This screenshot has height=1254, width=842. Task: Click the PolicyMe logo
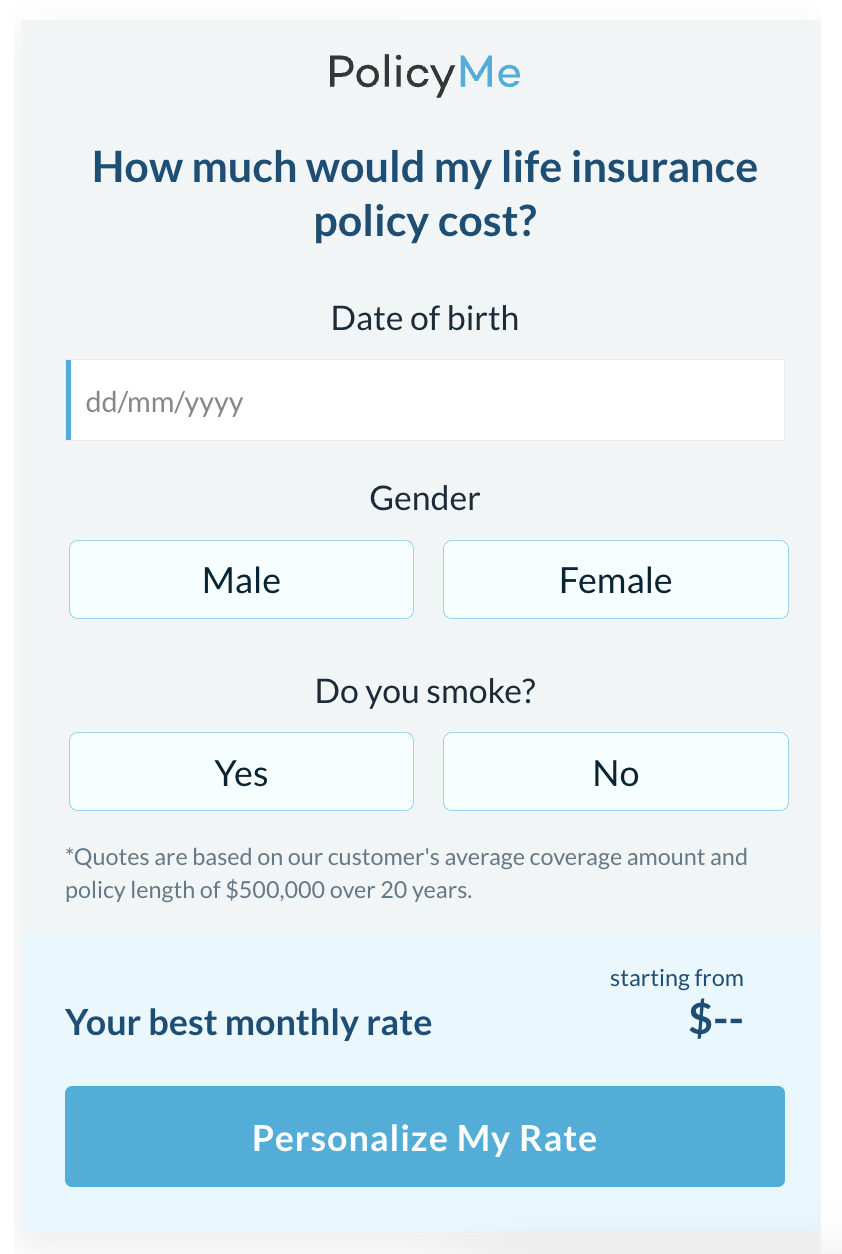coord(425,74)
